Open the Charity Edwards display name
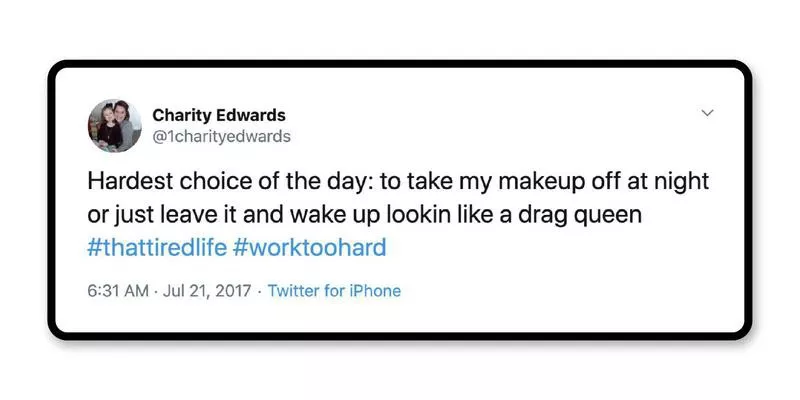 pyautogui.click(x=218, y=115)
